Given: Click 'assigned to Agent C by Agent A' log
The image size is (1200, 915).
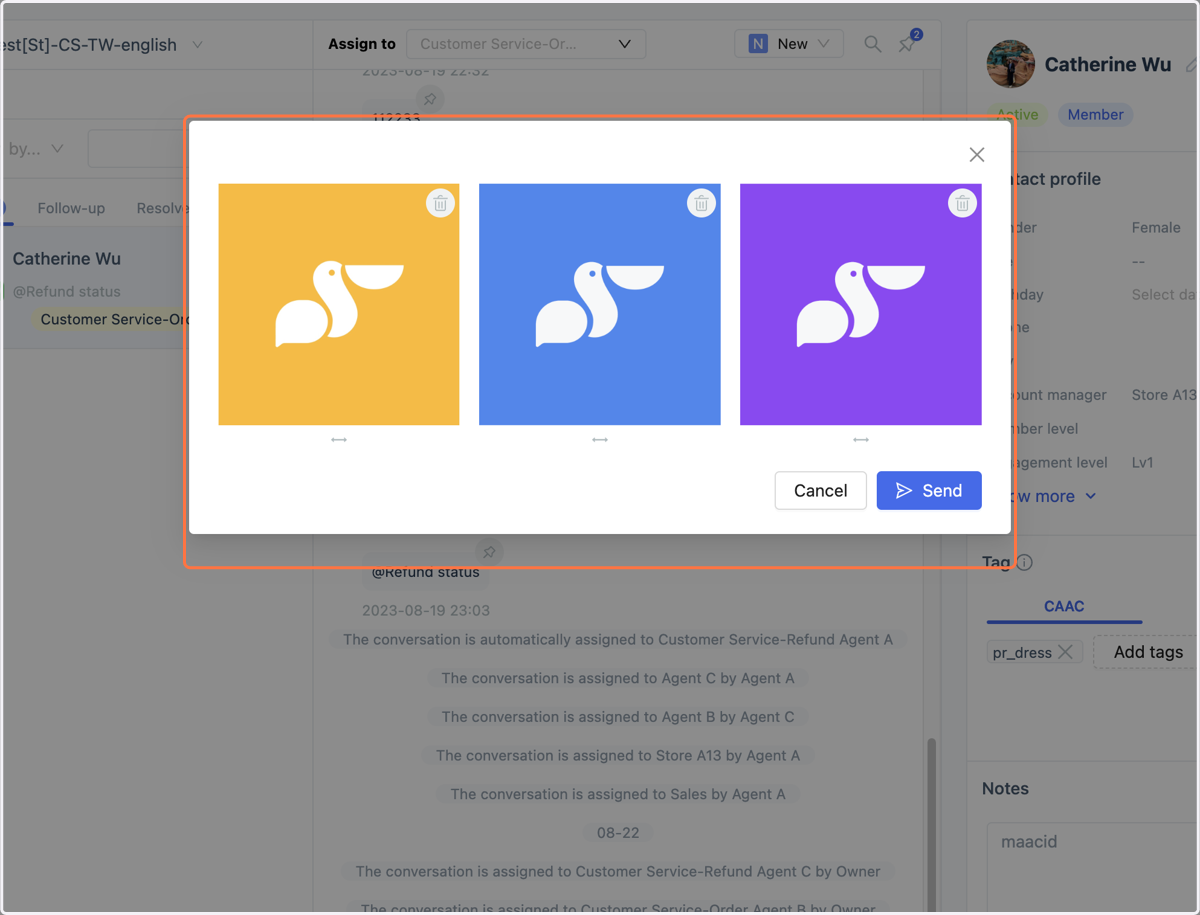Looking at the screenshot, I should (618, 678).
